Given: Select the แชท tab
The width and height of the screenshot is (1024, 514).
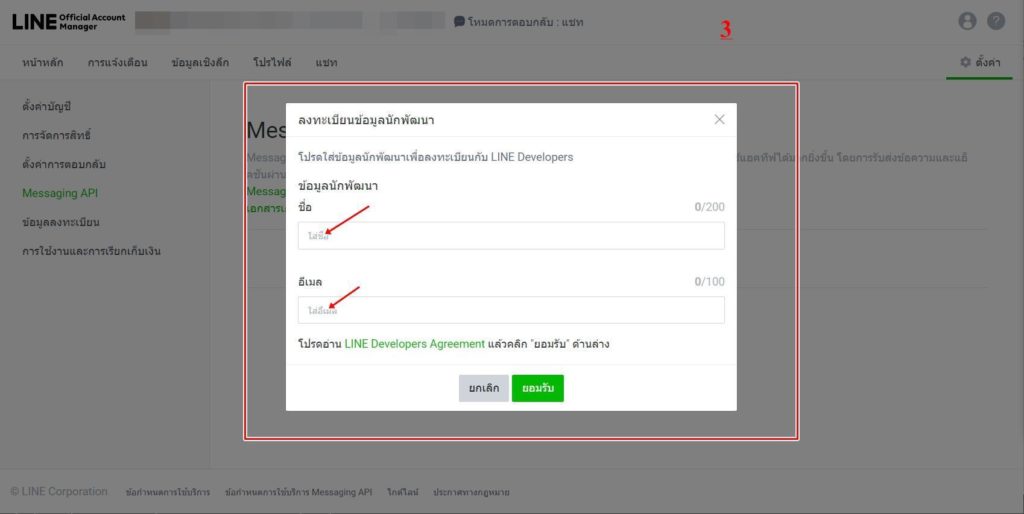Looking at the screenshot, I should 327,63.
